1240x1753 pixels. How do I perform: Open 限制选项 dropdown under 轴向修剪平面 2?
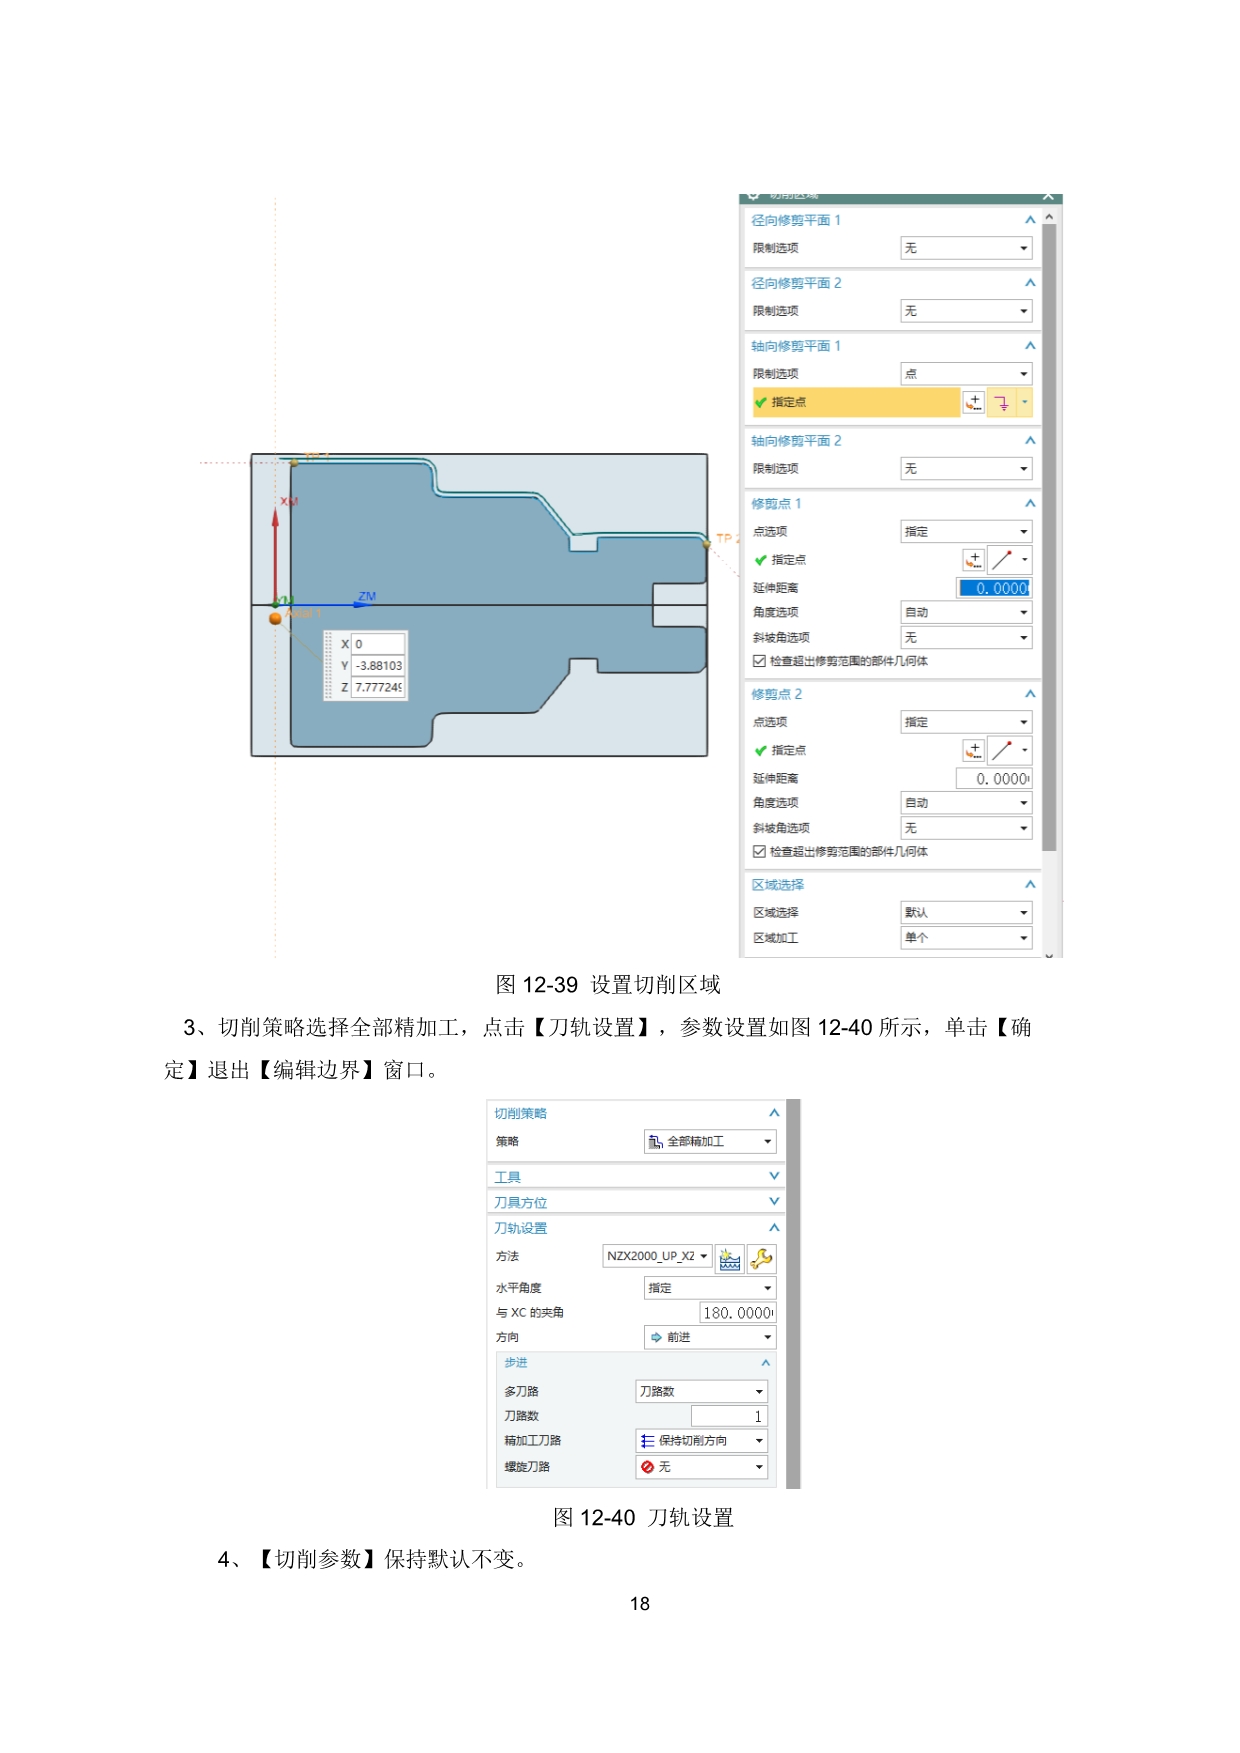966,469
